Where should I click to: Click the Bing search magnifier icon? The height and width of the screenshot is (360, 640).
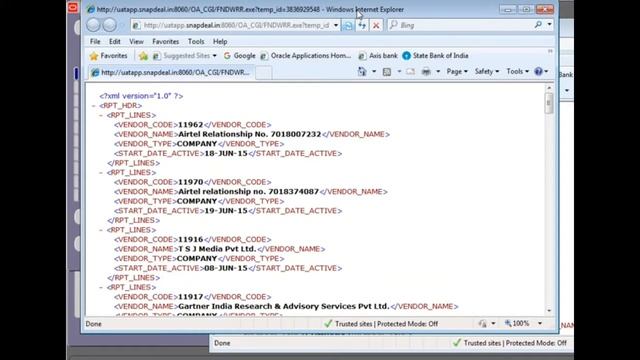tap(538, 25)
